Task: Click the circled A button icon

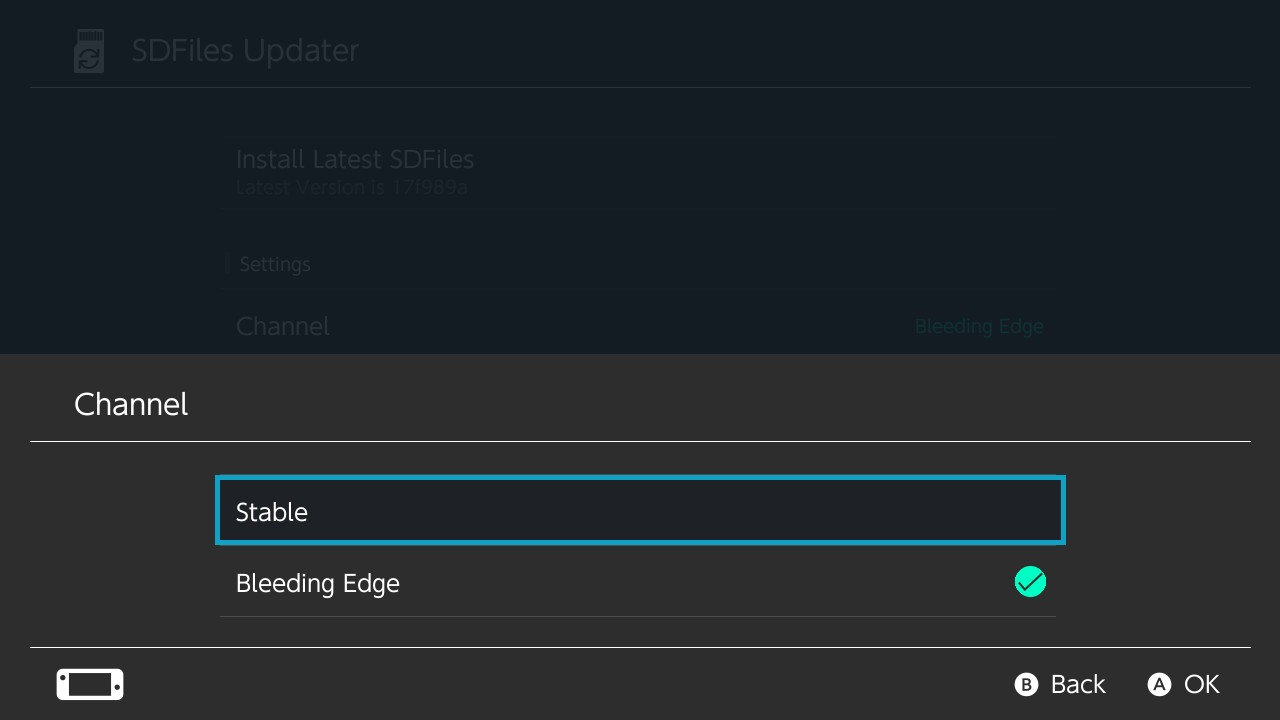Action: [1159, 684]
